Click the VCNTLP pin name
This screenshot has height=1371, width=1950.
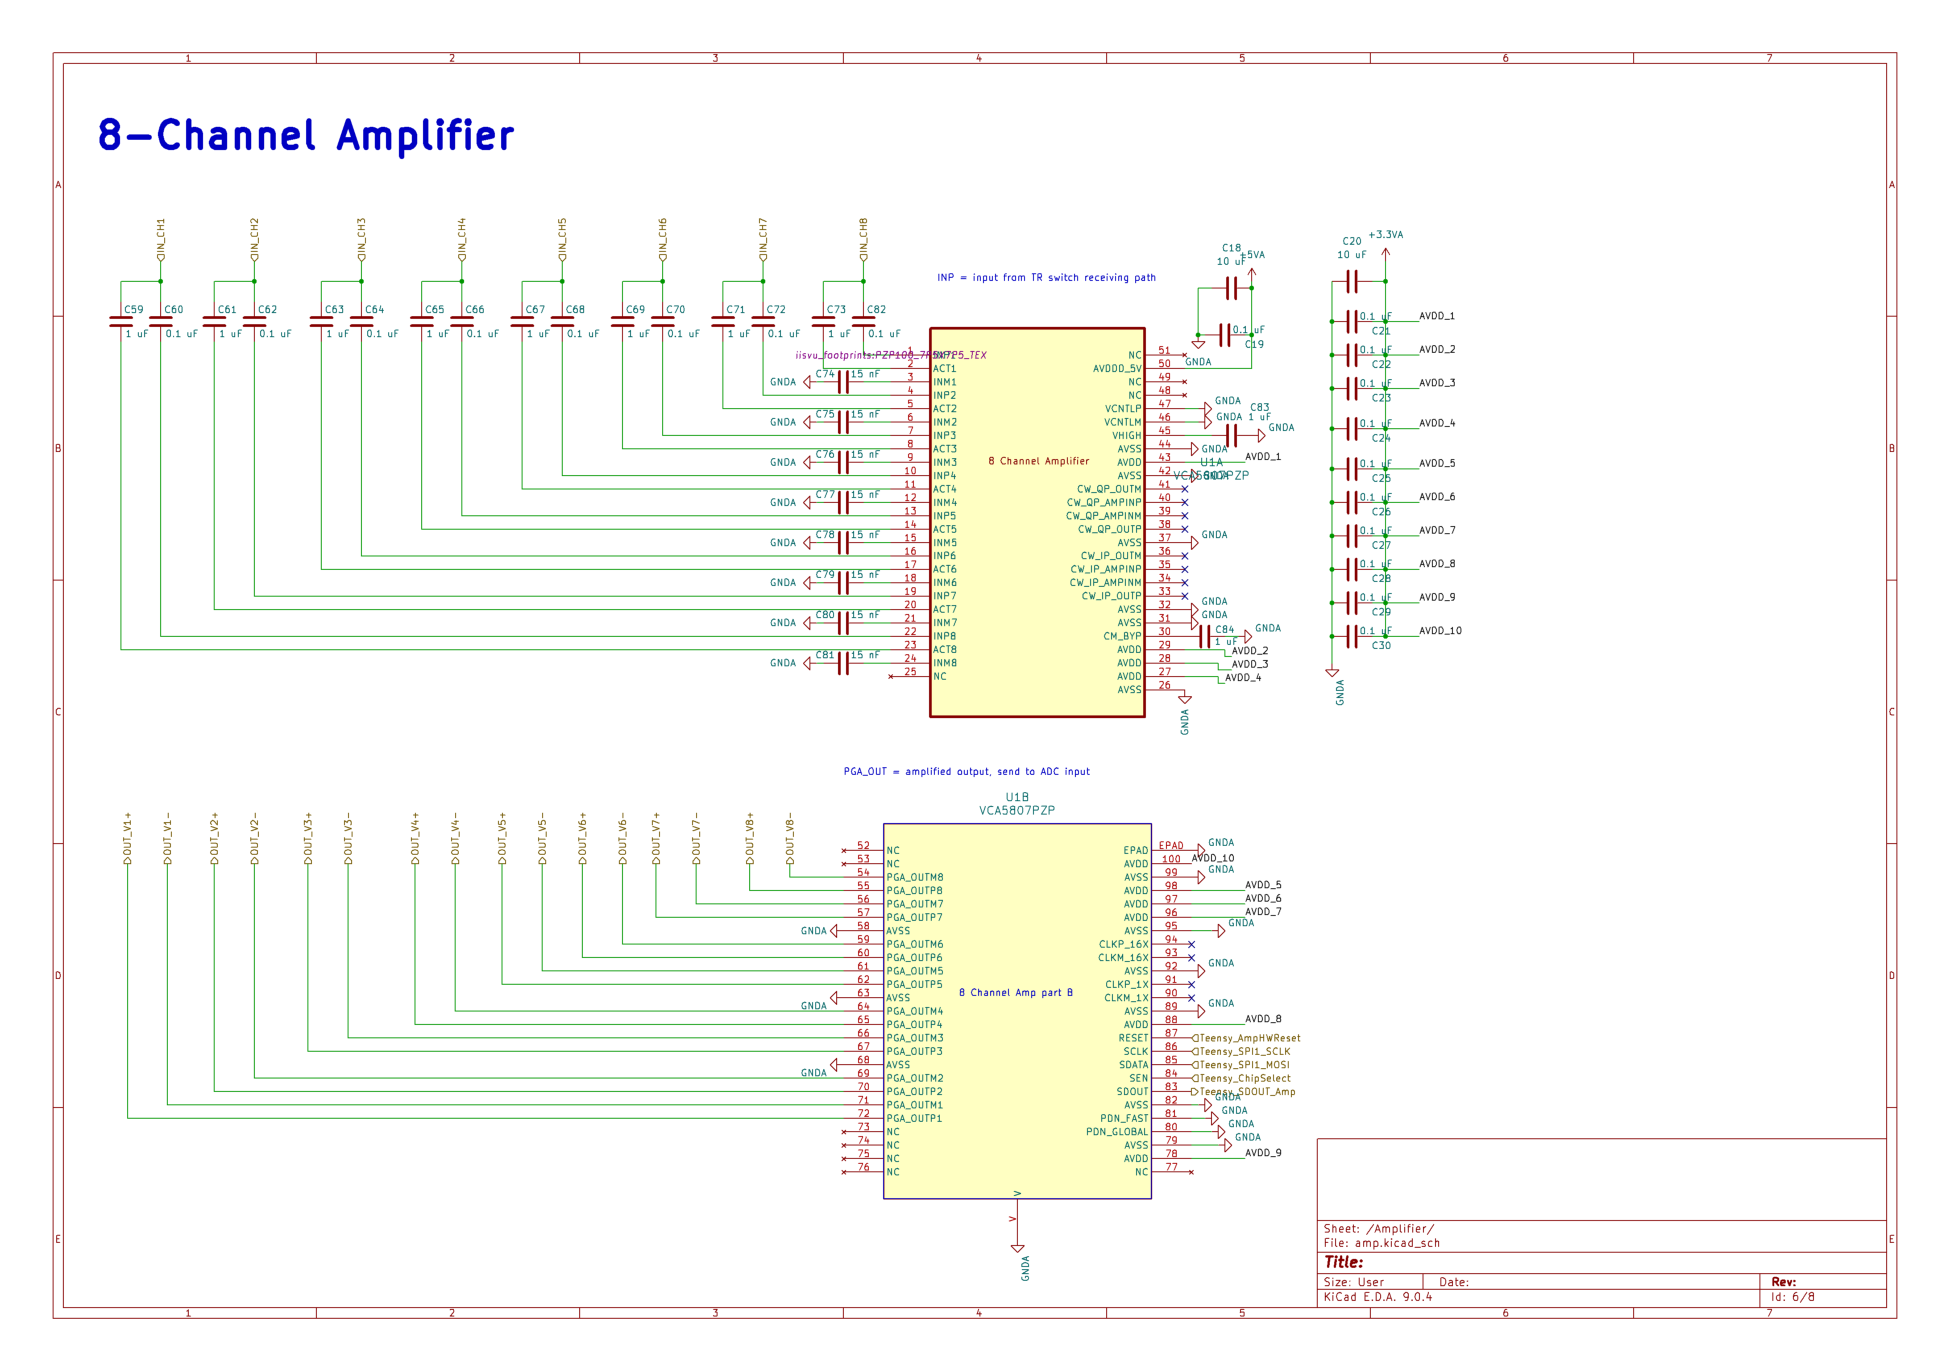(x=1123, y=409)
